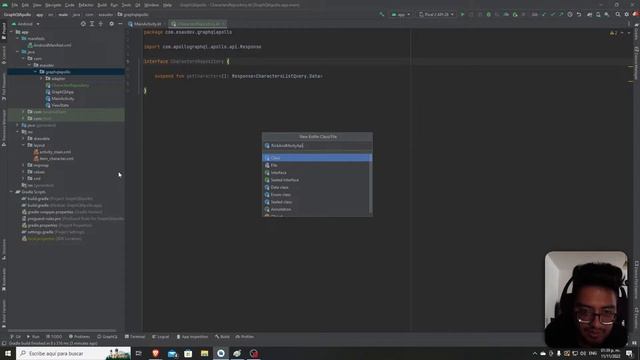Select Enum class kind
The image size is (640, 360).
pyautogui.click(x=317, y=195)
